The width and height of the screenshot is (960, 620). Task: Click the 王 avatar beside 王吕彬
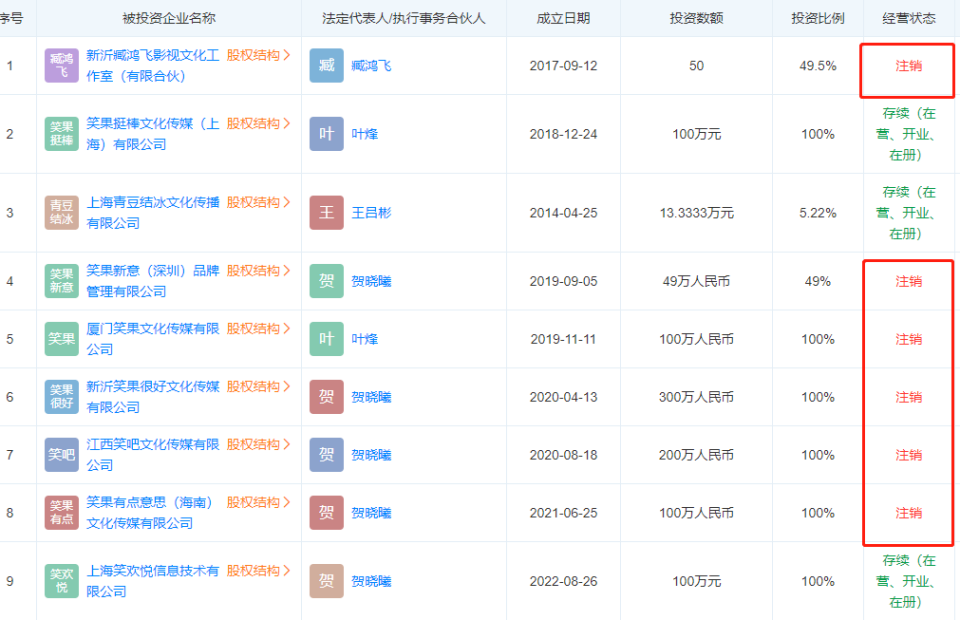pos(326,212)
